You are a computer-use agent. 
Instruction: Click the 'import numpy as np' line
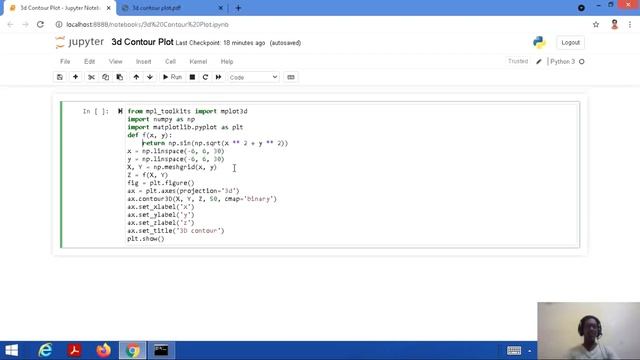click(x=161, y=119)
